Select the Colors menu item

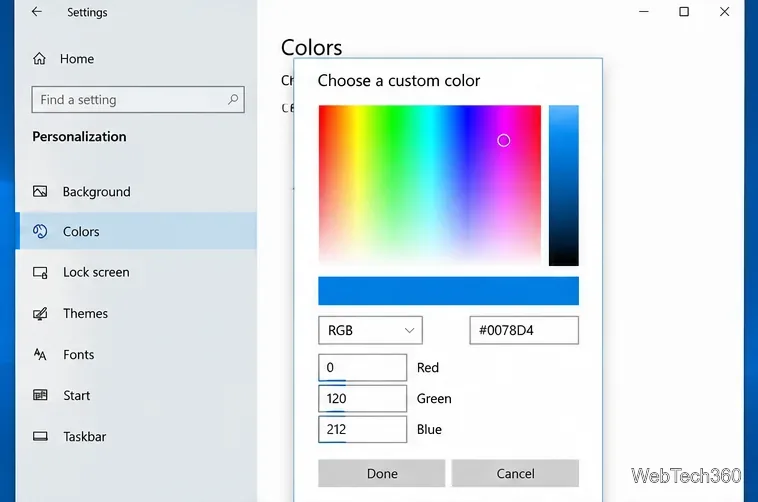point(138,231)
